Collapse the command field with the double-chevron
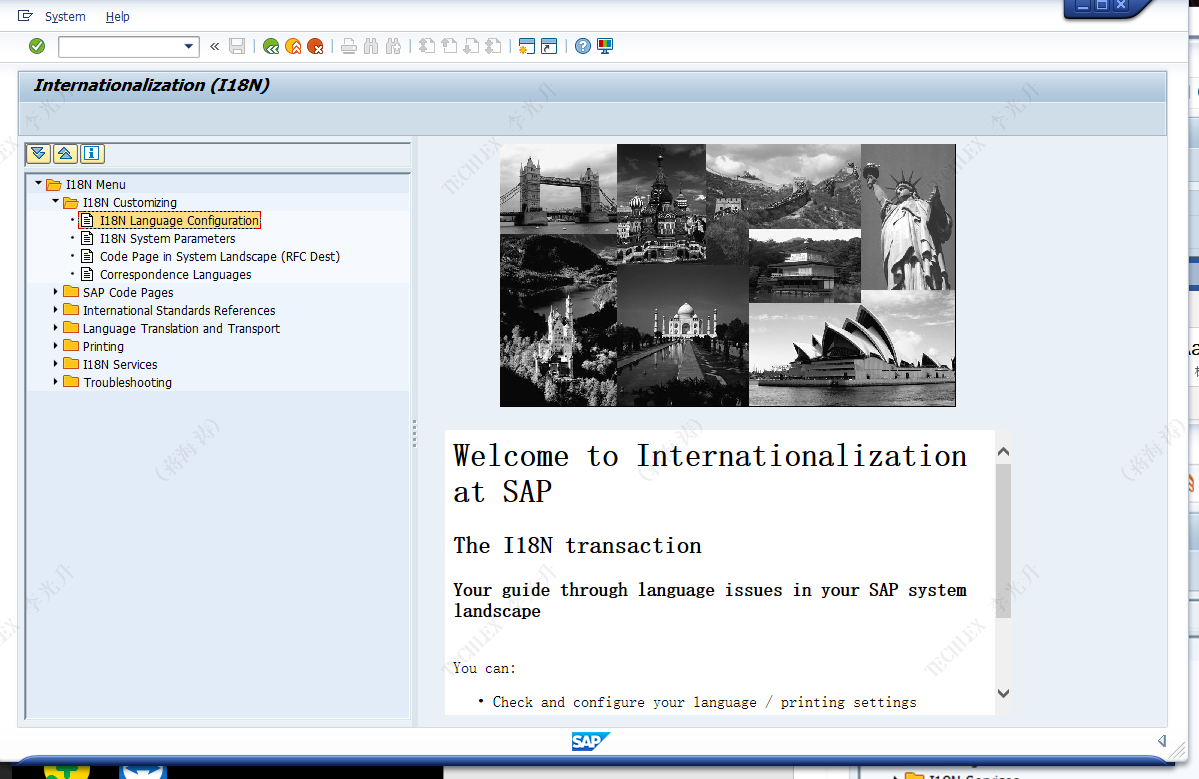1199x779 pixels. pyautogui.click(x=215, y=47)
